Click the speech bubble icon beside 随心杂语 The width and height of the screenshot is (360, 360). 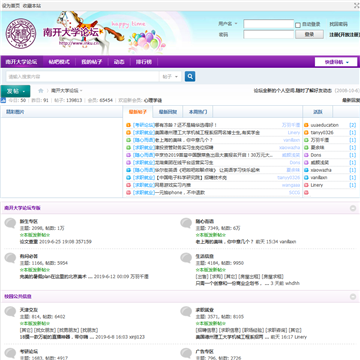[x=186, y=223]
